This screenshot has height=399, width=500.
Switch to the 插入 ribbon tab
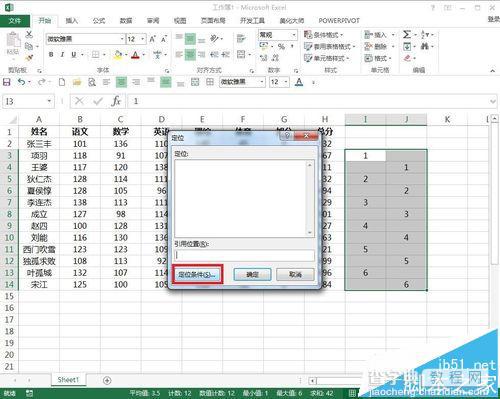[72, 21]
